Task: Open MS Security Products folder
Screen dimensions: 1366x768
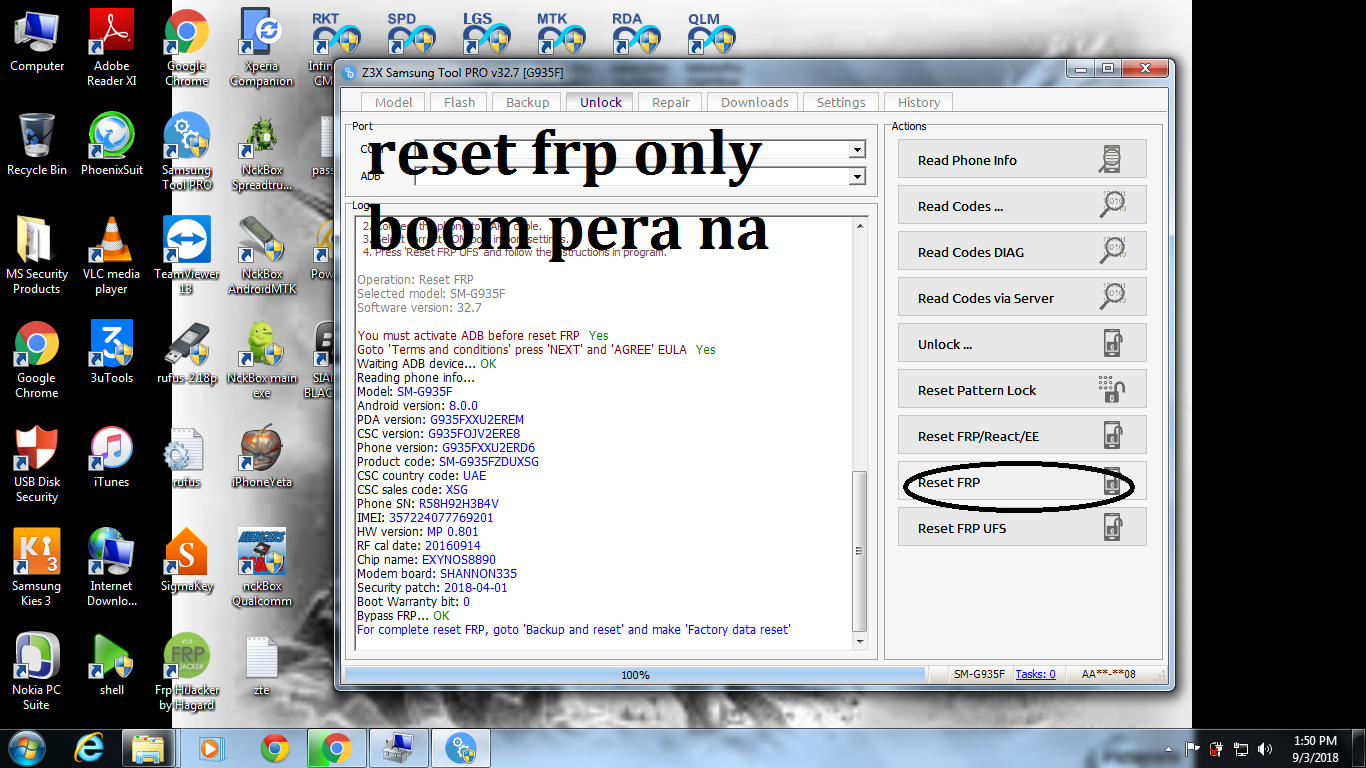Action: 37,256
